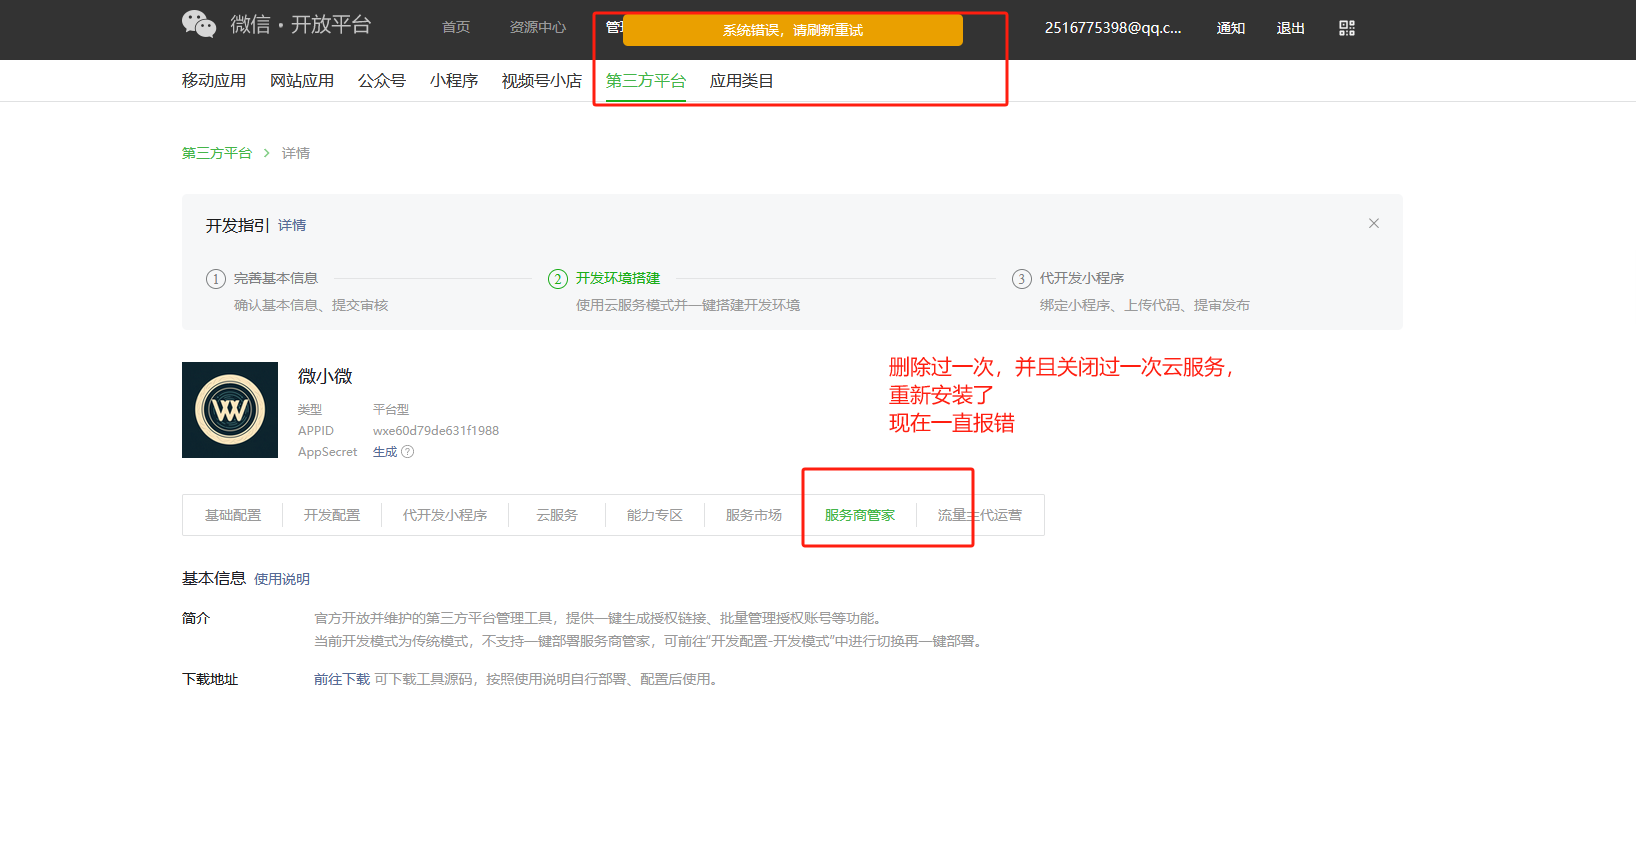Click account 2516775398@qq.c... name
This screenshot has height=859, width=1636.
(x=1113, y=28)
